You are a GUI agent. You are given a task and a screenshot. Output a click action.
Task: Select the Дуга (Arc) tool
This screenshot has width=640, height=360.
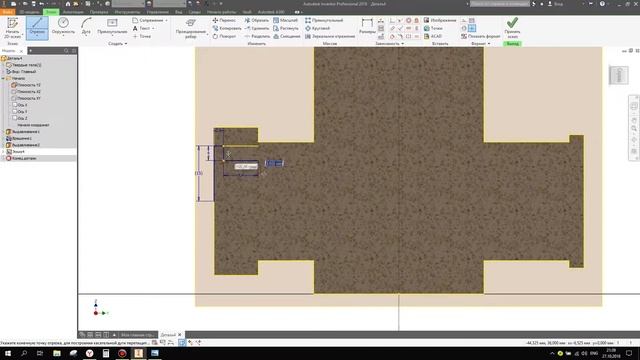click(86, 27)
